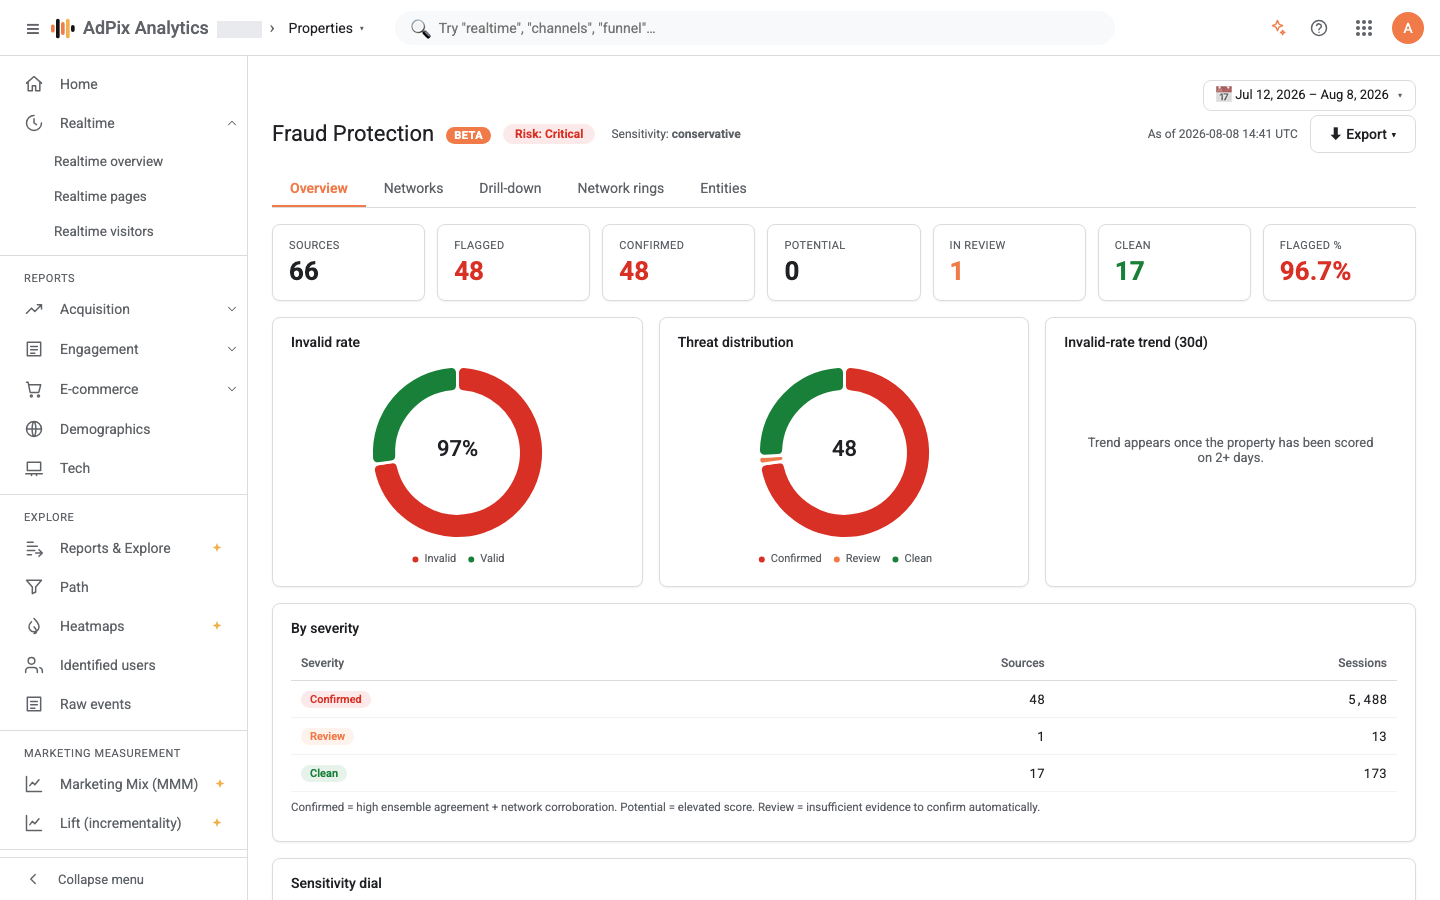Open the user account avatar
The height and width of the screenshot is (900, 1440).
tap(1408, 28)
